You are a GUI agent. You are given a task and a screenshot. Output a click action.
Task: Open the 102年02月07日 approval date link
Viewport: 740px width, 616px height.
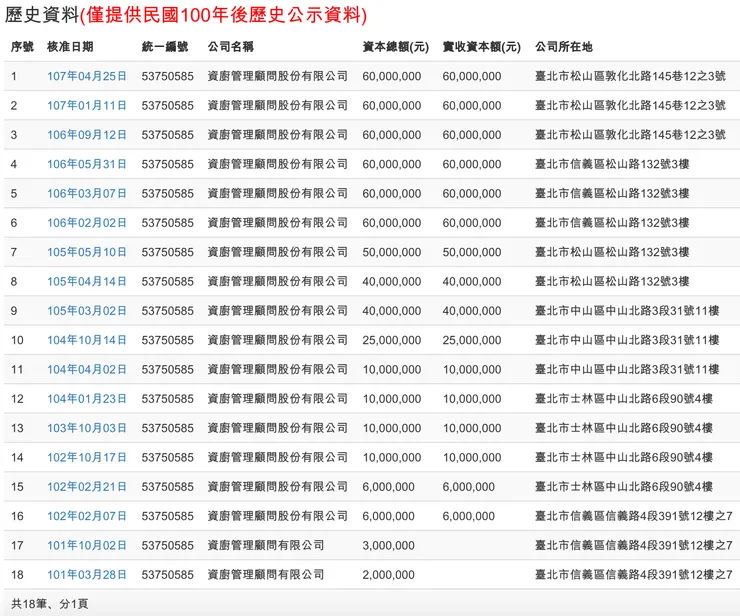87,515
